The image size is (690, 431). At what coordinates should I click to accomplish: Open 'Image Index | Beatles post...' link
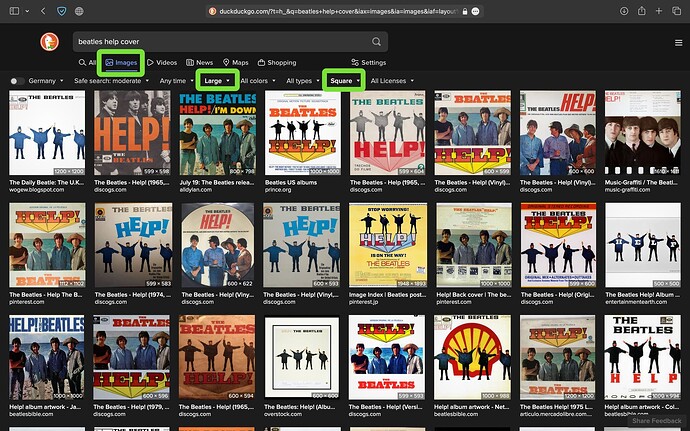pyautogui.click(x=387, y=295)
